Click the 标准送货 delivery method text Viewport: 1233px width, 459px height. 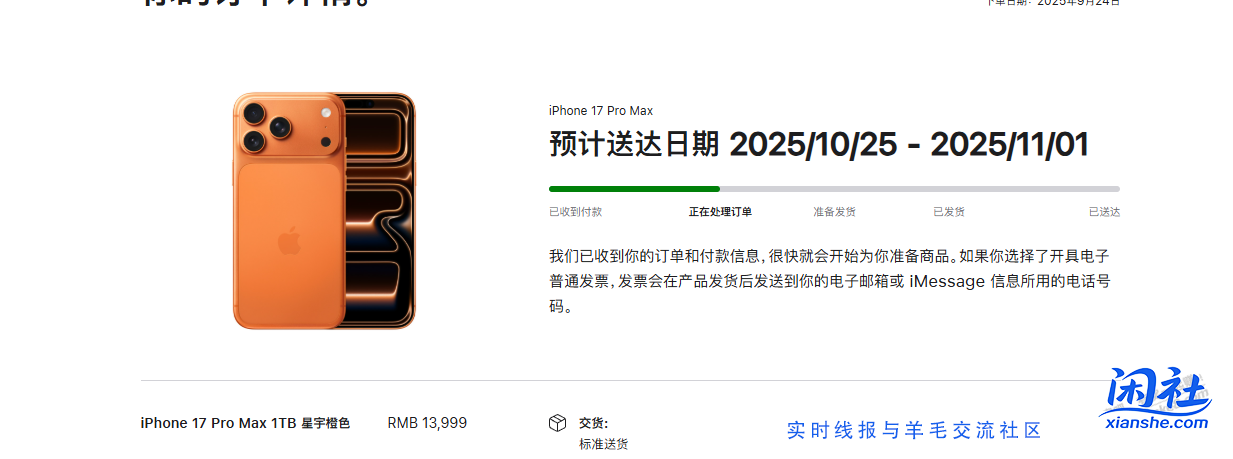tap(603, 444)
